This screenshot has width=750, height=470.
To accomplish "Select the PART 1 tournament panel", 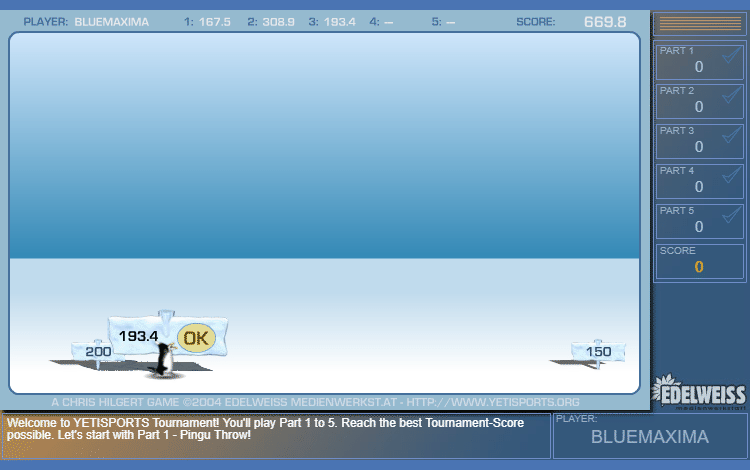I will tap(699, 61).
